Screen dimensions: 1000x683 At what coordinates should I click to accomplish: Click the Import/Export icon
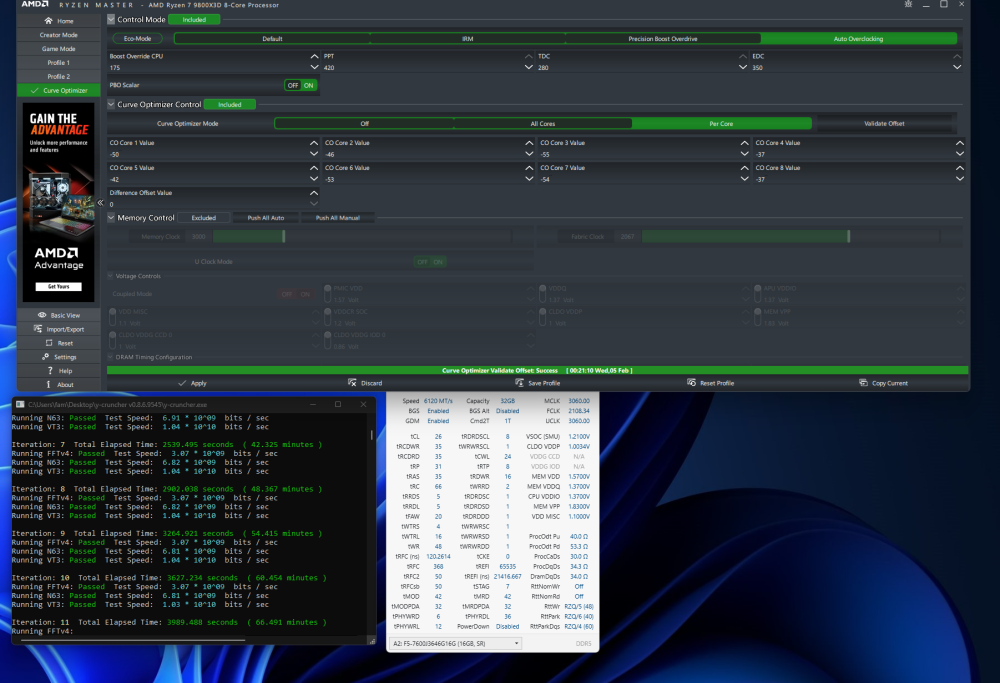coord(36,329)
